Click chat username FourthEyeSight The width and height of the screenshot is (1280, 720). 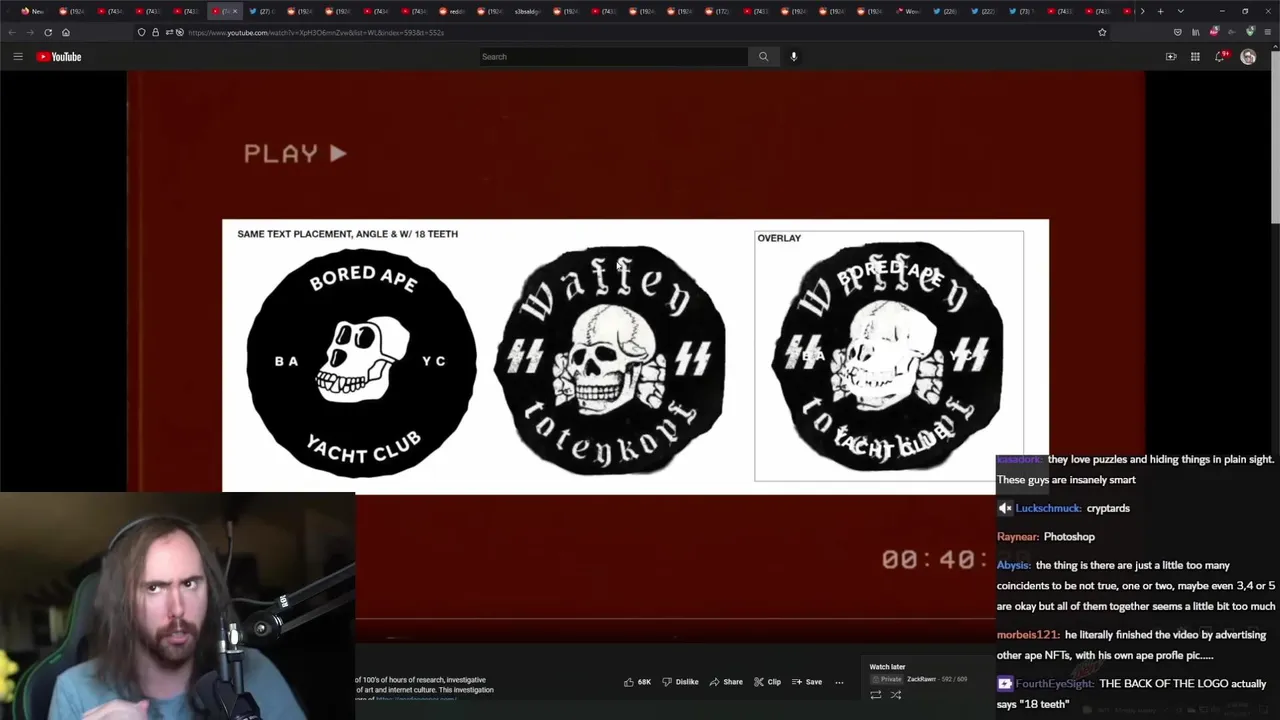[1054, 684]
